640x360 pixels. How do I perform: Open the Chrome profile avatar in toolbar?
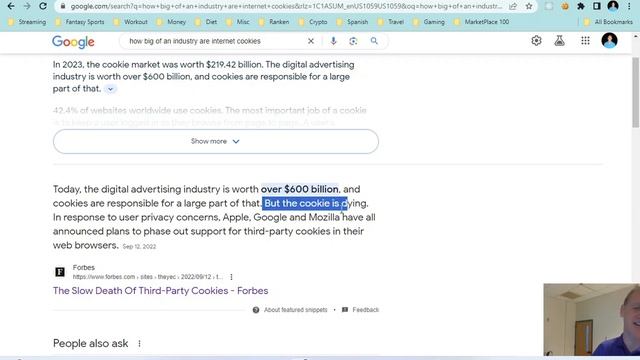613,6
